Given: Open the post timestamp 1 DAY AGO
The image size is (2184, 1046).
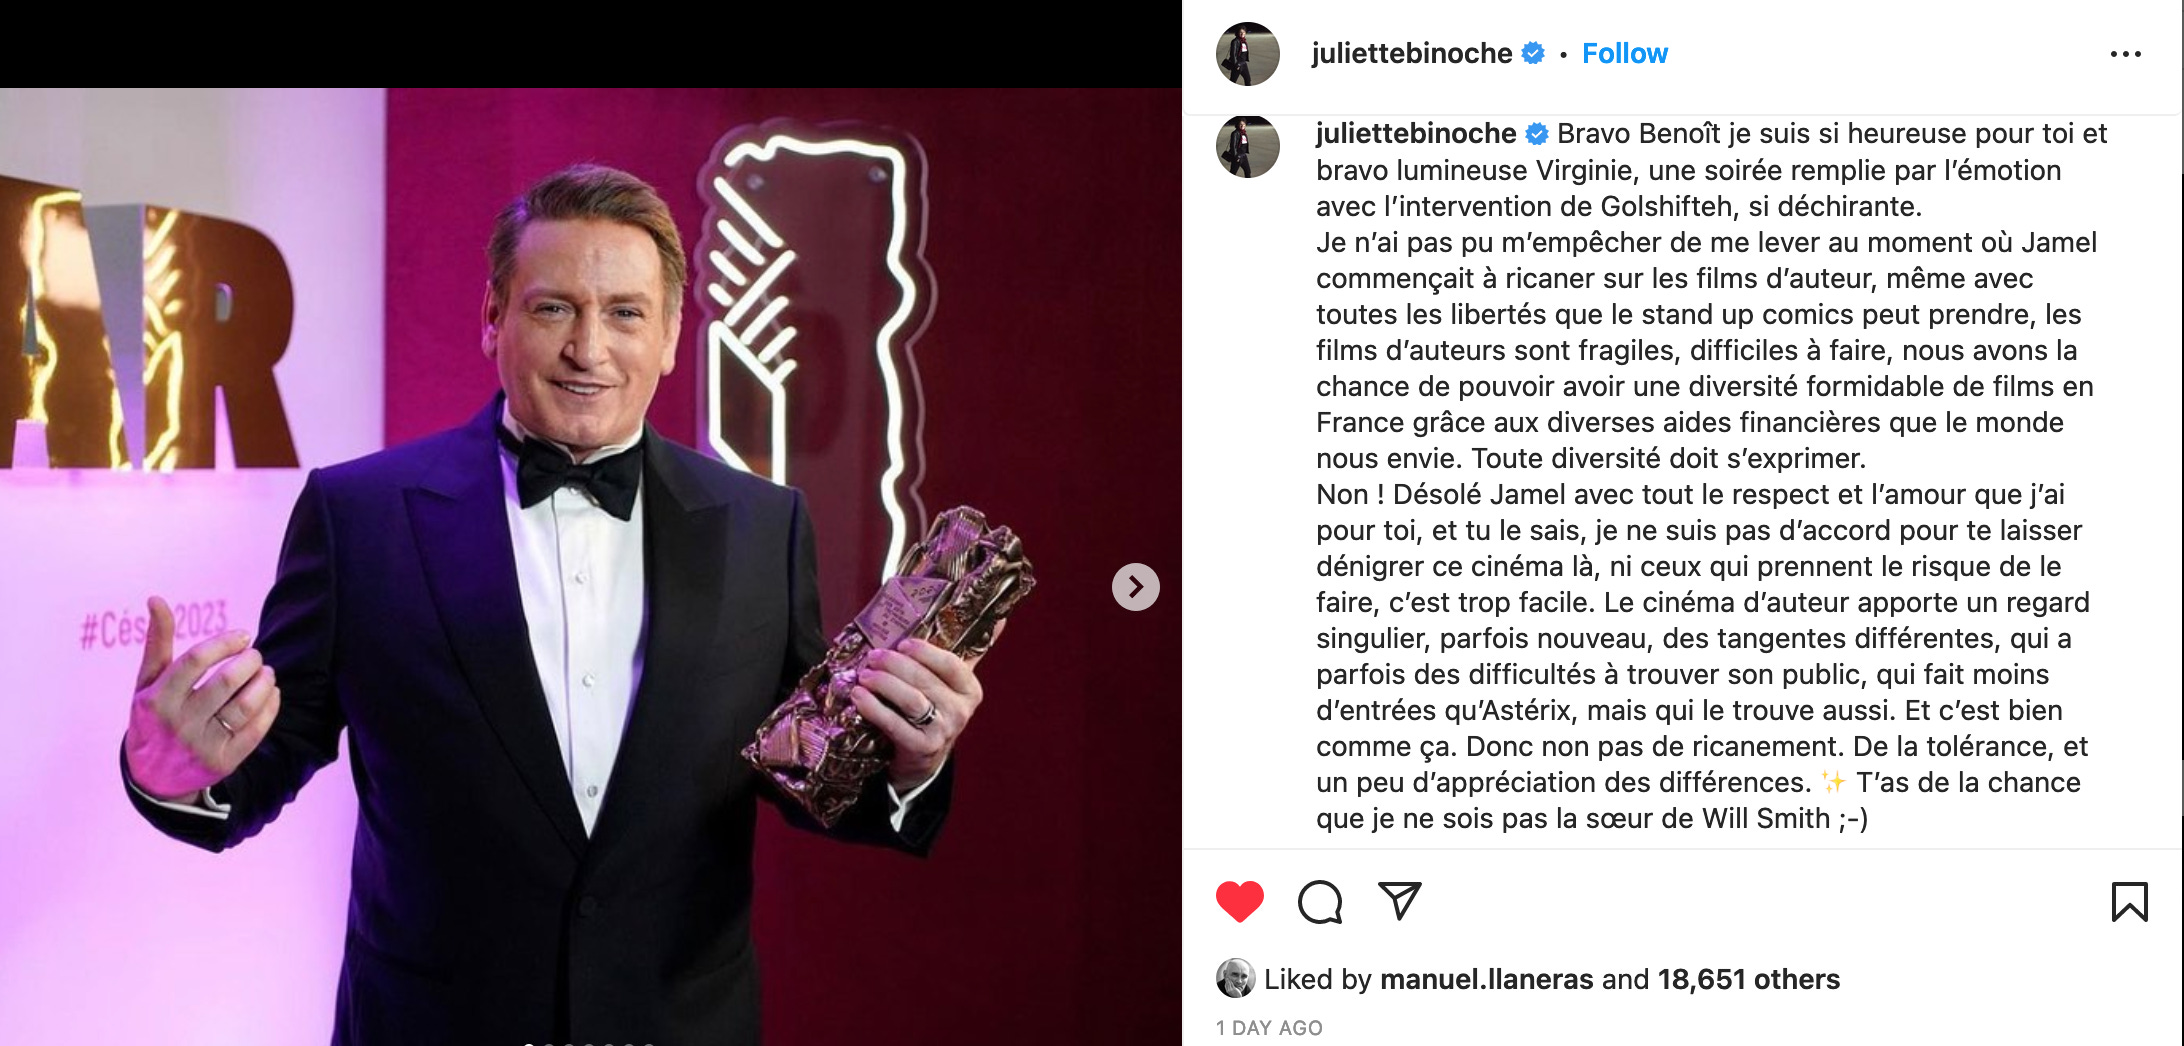Looking at the screenshot, I should pos(1269,1028).
